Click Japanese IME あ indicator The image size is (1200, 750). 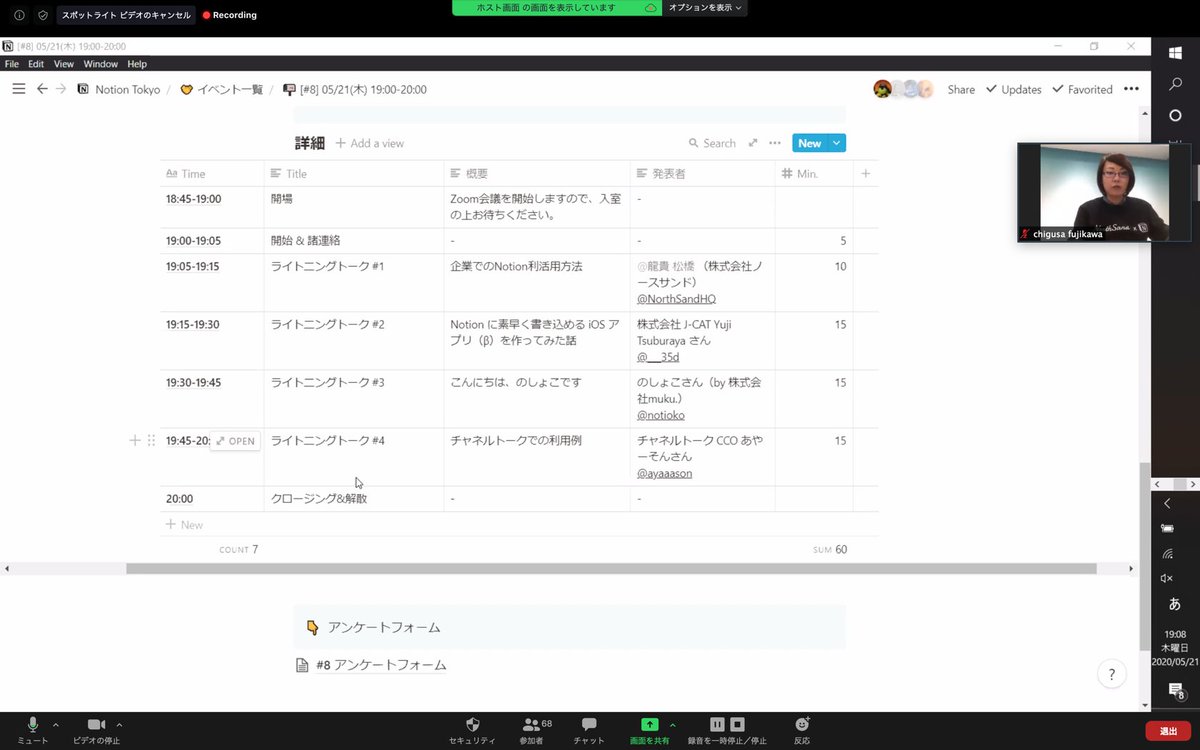point(1175,605)
